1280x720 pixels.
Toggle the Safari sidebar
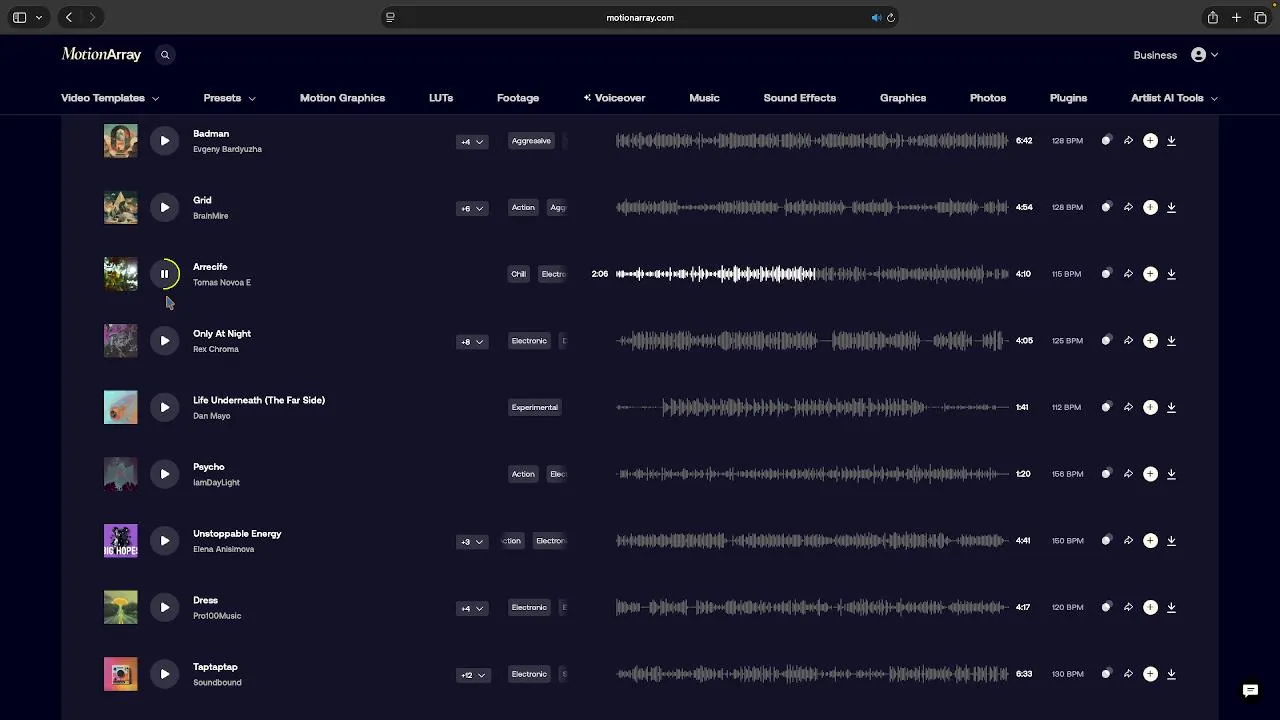click(x=19, y=17)
